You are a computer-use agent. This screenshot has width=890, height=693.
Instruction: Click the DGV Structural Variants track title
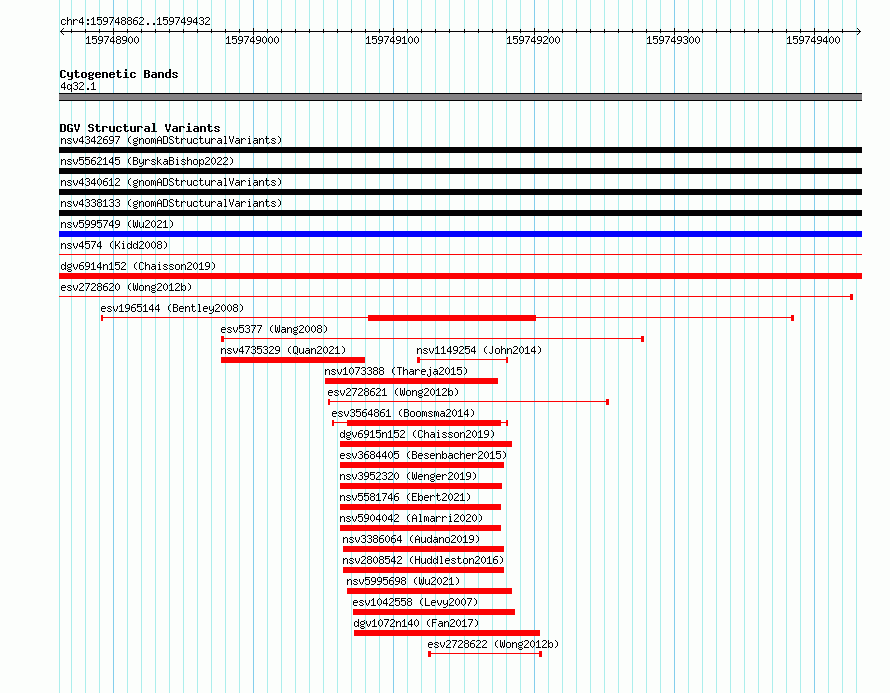[x=140, y=128]
